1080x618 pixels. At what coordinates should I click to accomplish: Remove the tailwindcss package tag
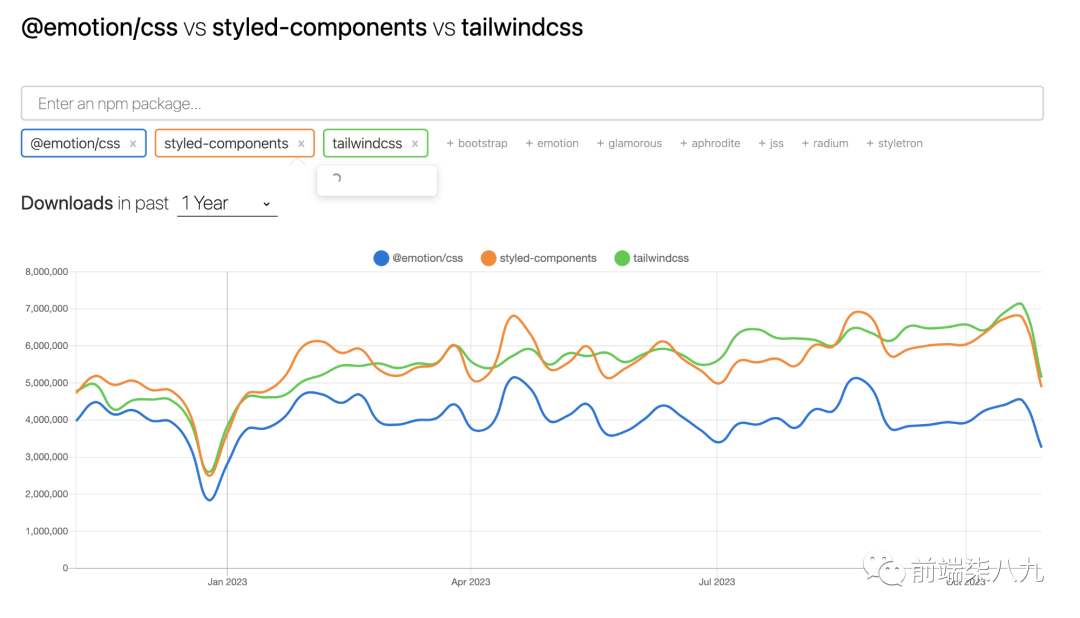[415, 144]
